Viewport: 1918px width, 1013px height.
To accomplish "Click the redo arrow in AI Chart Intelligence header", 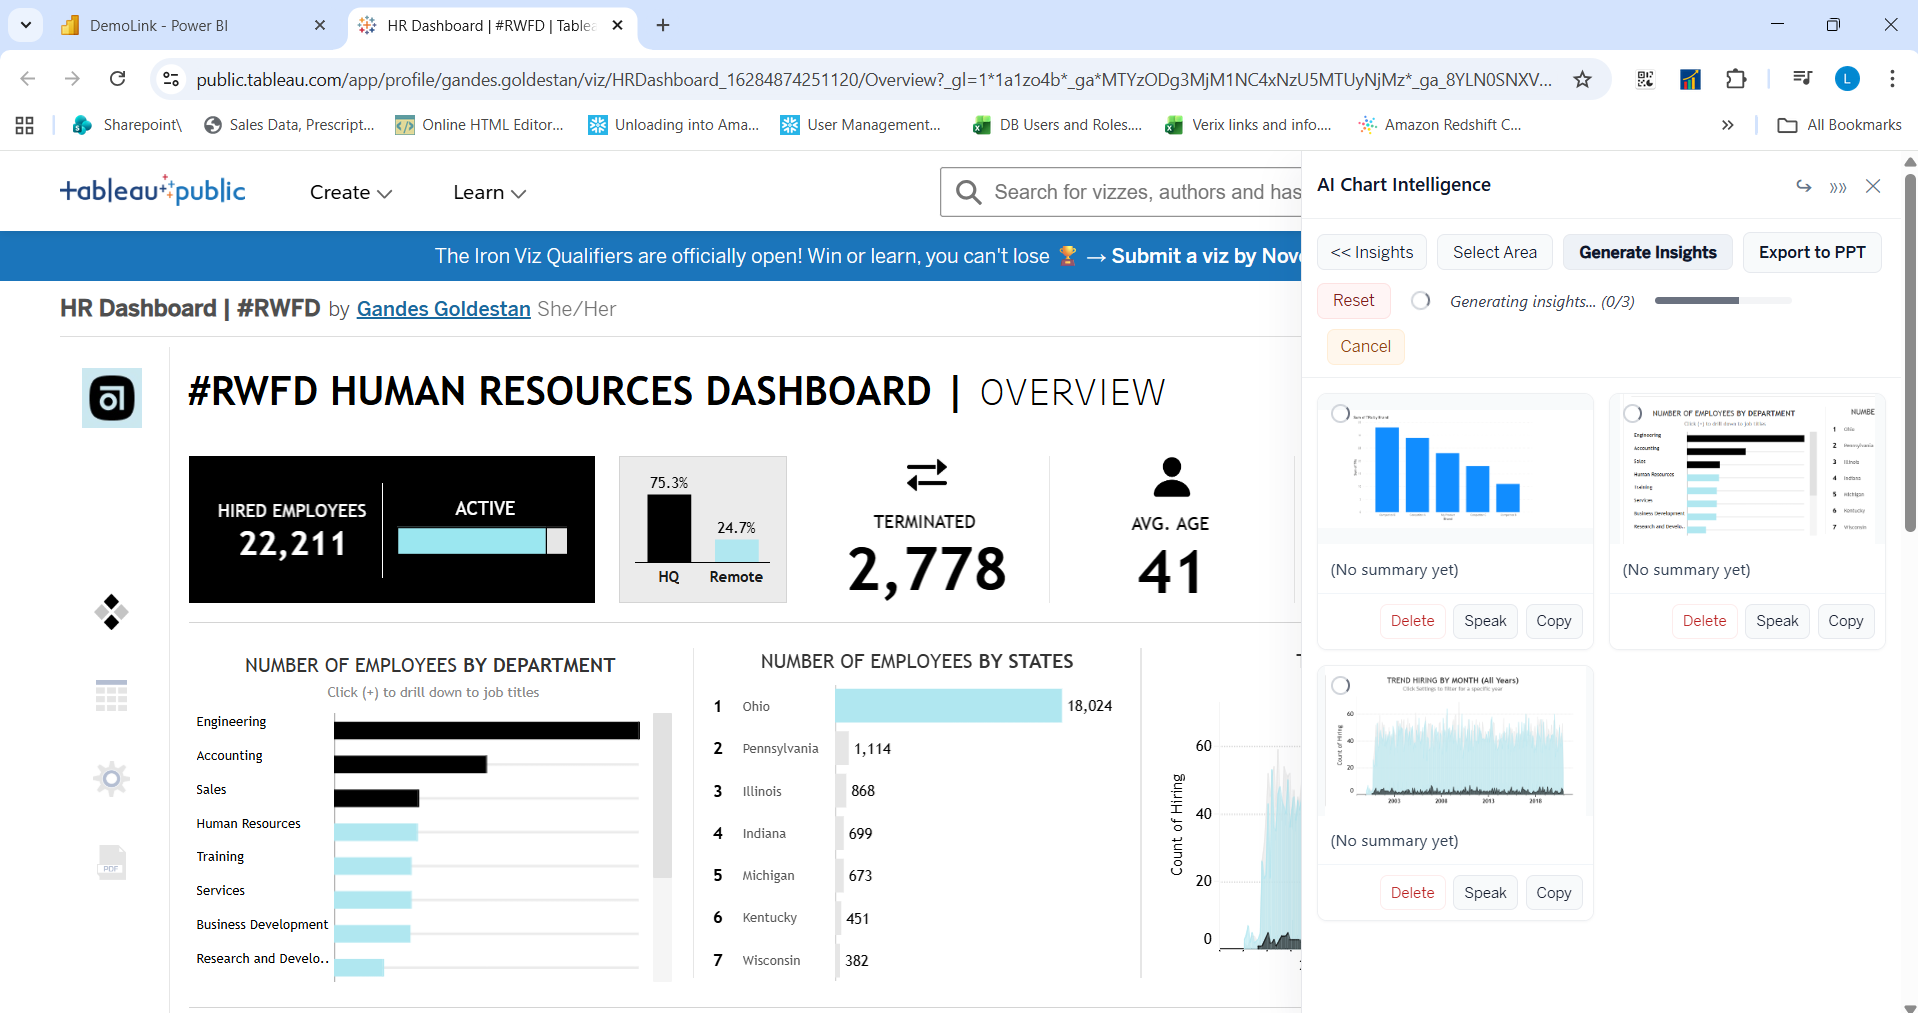I will (1804, 186).
